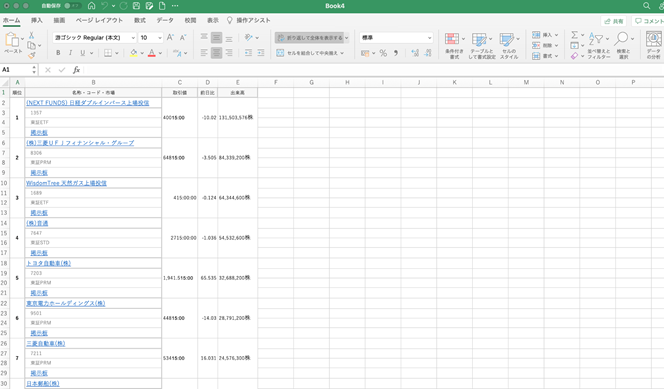This screenshot has width=664, height=389.
Task: Click the AutoSum sigma icon
Action: (574, 35)
